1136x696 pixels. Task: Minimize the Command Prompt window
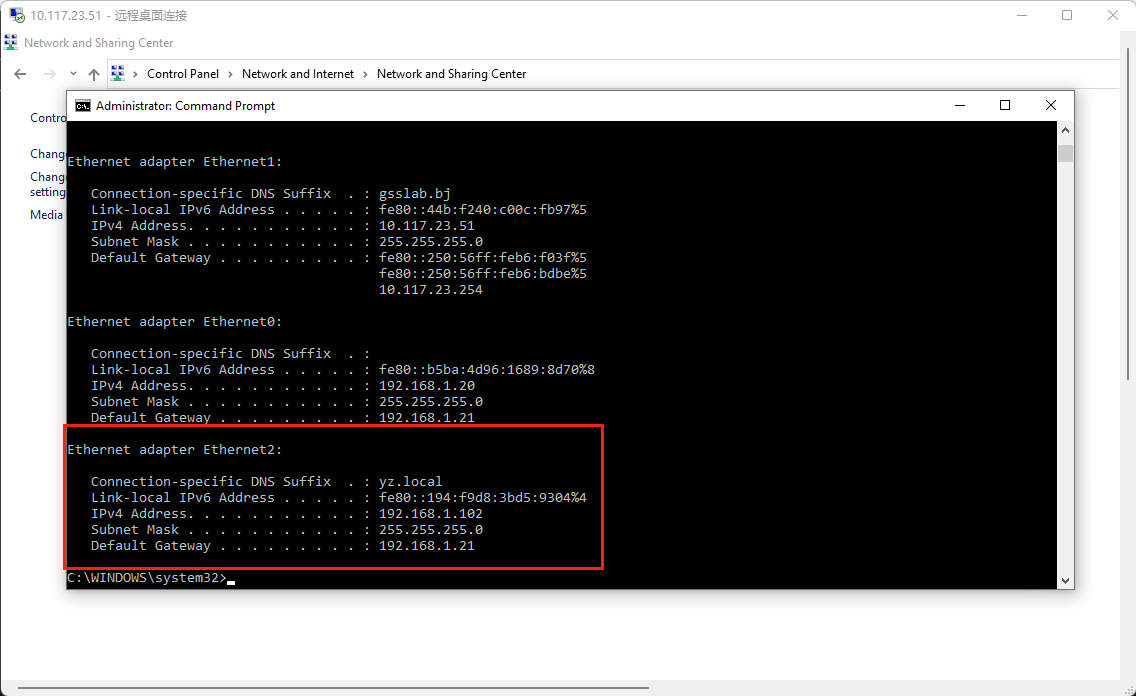[959, 105]
